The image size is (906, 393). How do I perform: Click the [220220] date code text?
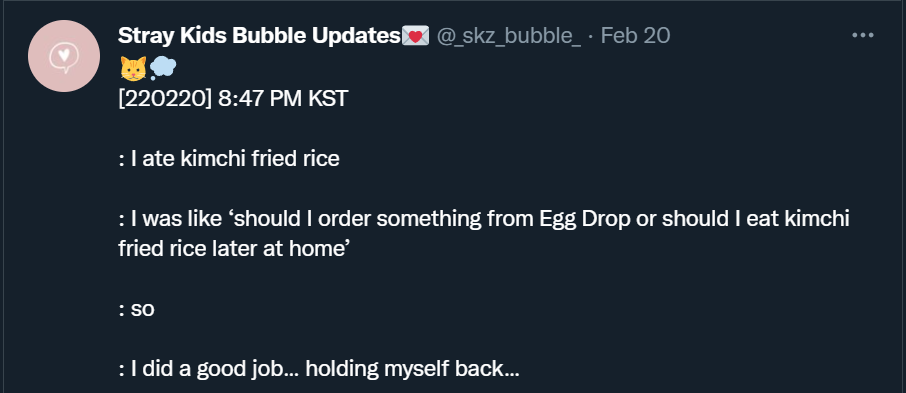pos(165,99)
